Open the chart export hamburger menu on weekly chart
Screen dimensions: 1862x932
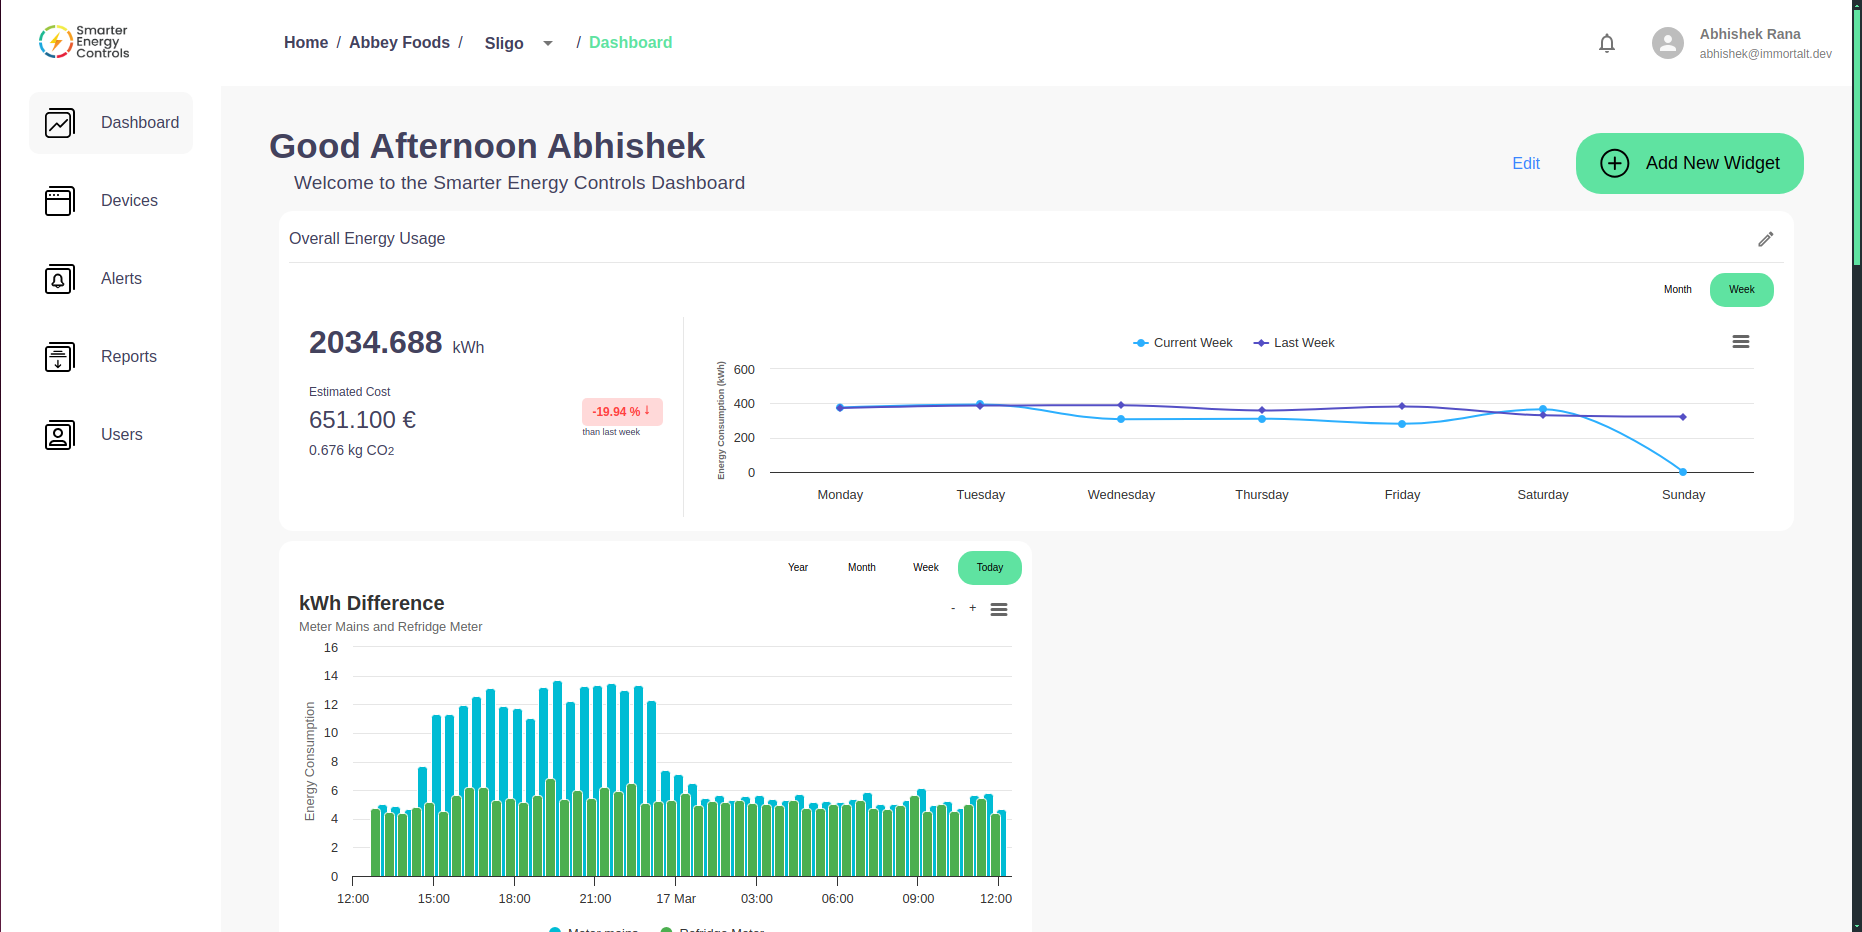point(1742,341)
